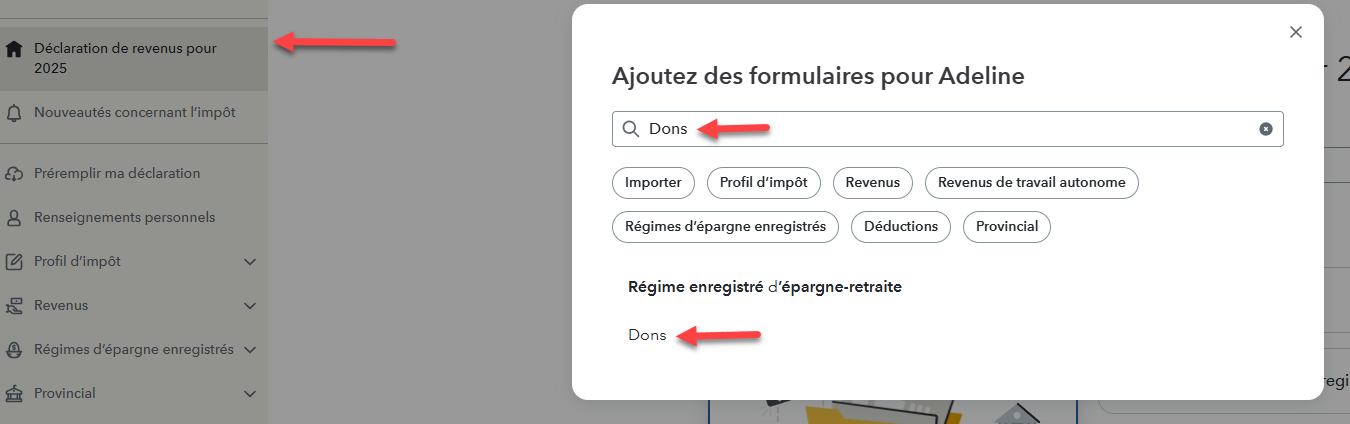Screen dimensions: 1350x424
Task: Open Régime enregistré d'épargne-retraite result
Action: click(765, 287)
